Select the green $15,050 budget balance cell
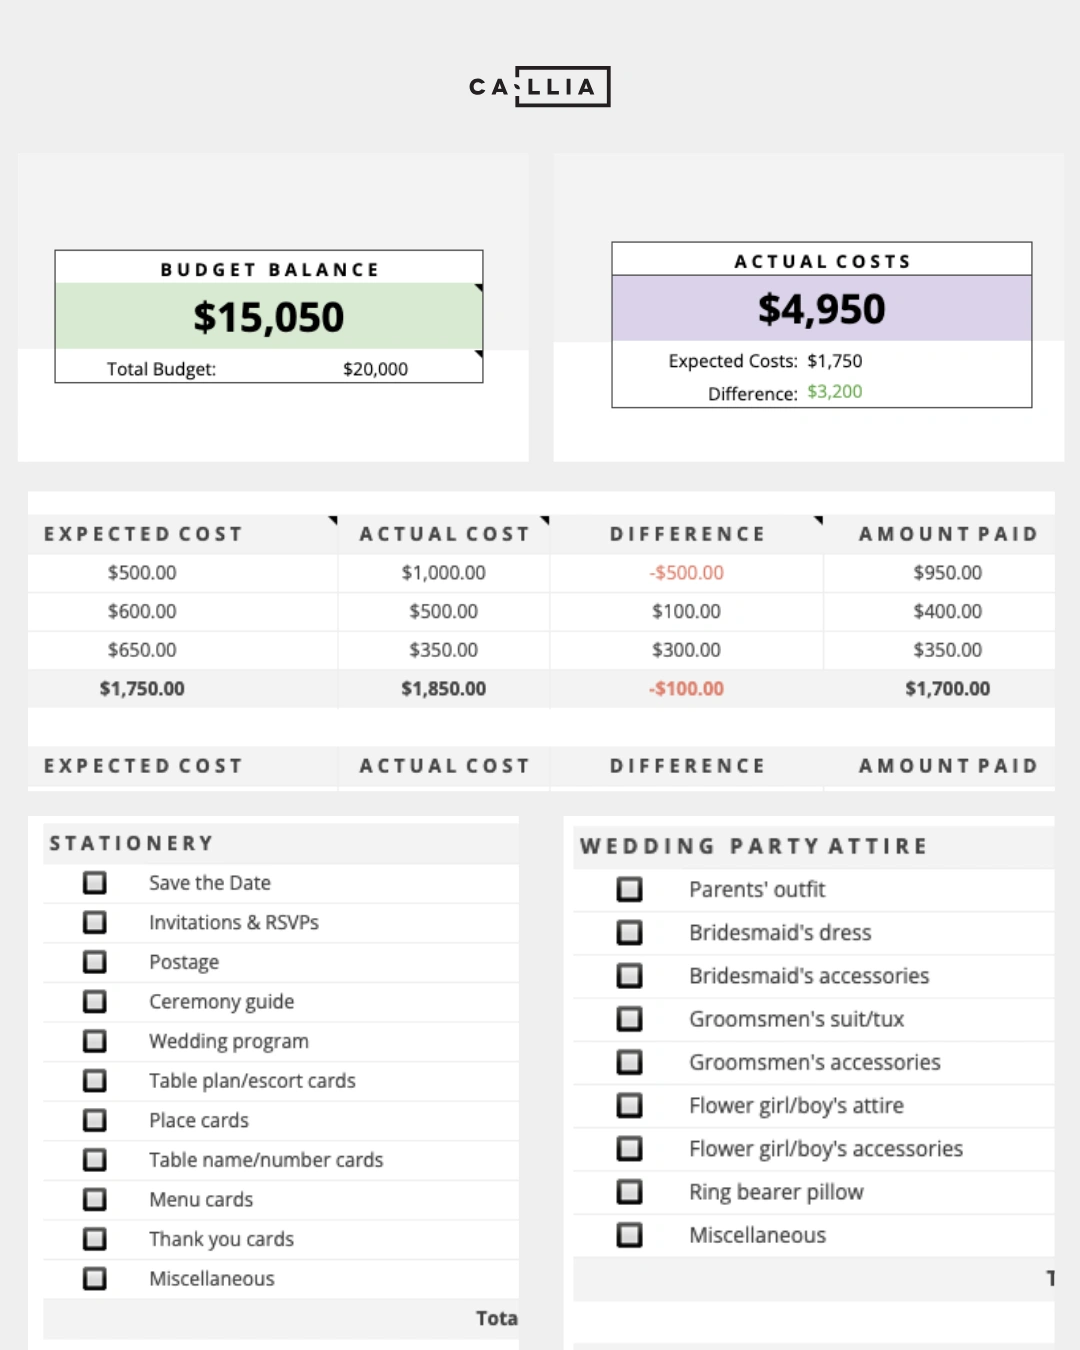The image size is (1080, 1350). (x=268, y=317)
